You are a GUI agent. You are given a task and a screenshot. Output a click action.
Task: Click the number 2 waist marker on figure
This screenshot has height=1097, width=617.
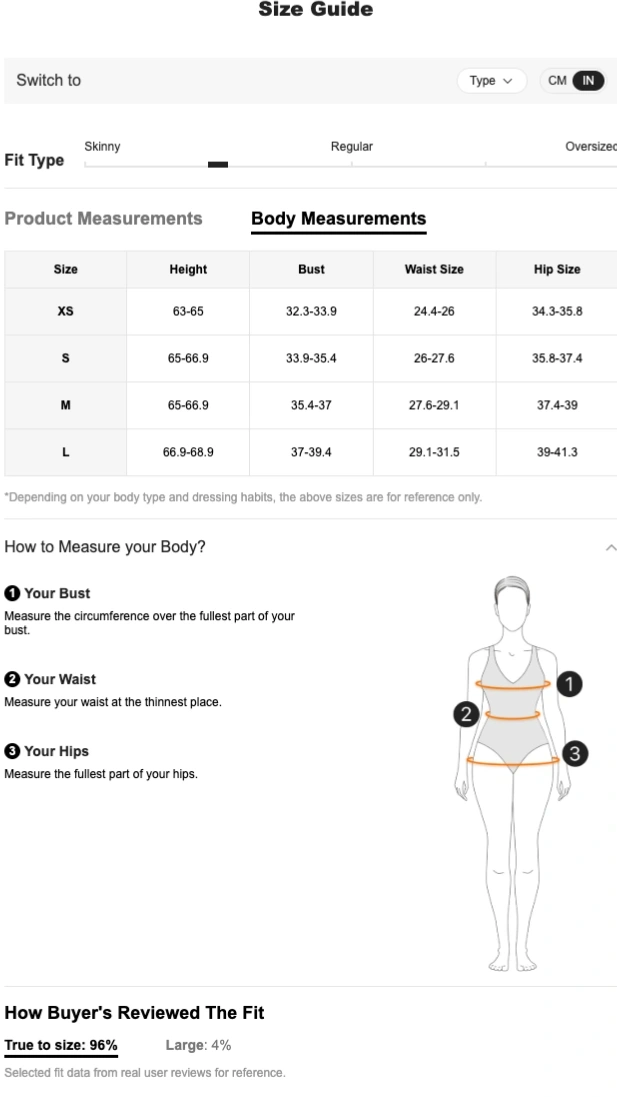point(464,713)
